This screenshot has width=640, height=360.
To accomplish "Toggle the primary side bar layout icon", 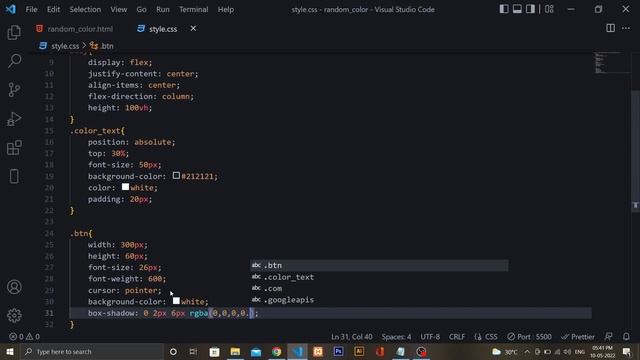I will pyautogui.click(x=504, y=9).
